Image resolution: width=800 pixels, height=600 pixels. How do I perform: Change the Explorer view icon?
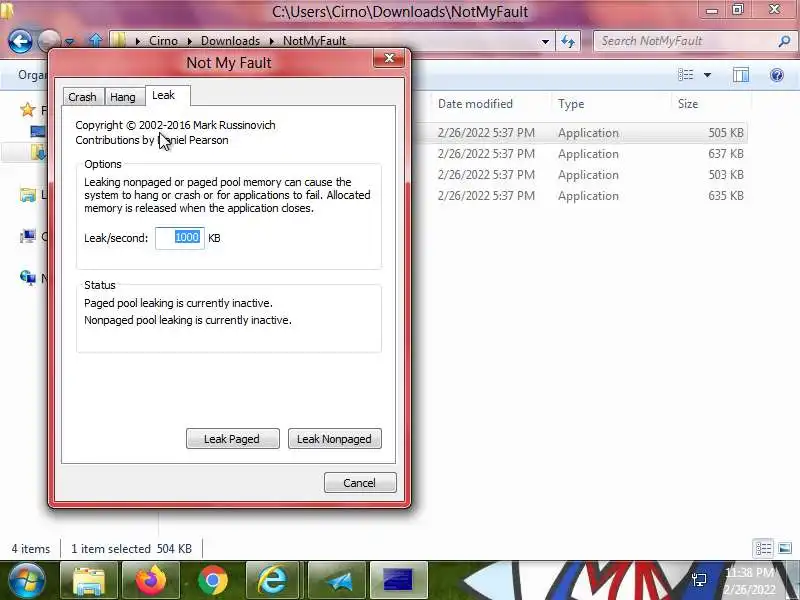point(686,75)
